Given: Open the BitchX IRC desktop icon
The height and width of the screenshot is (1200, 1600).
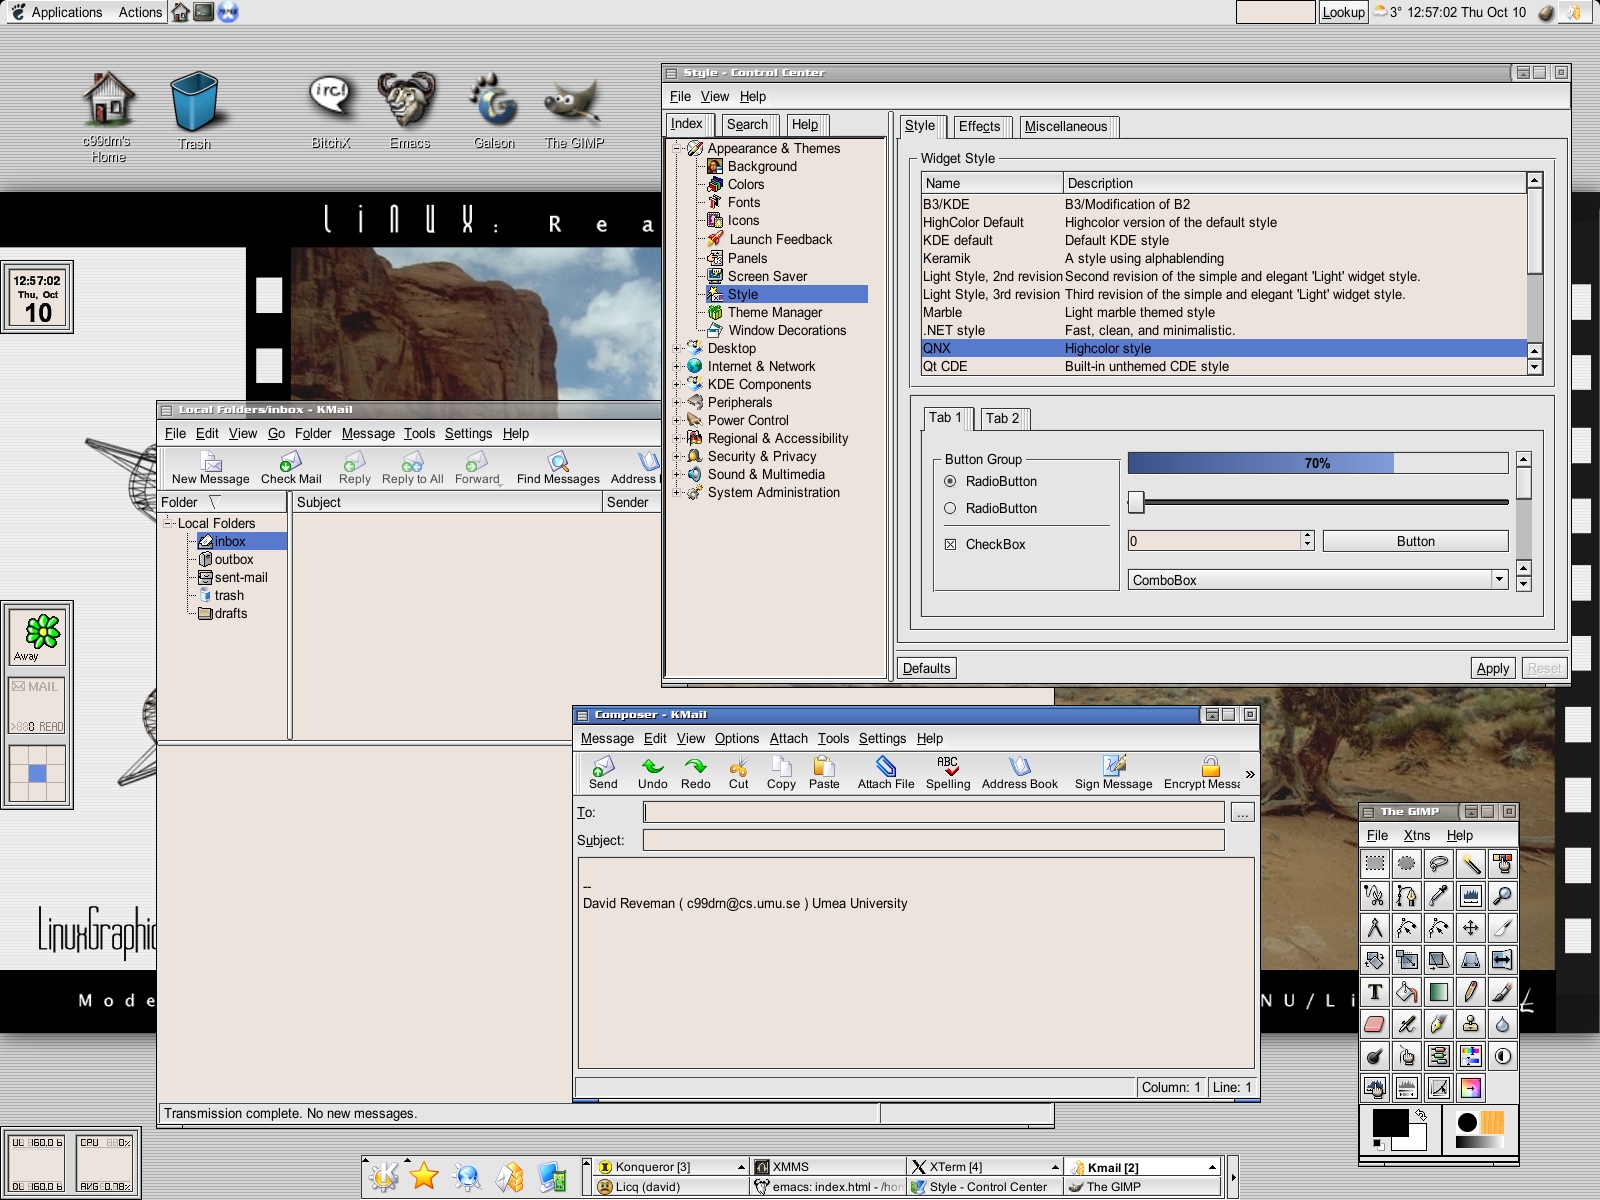Looking at the screenshot, I should tap(331, 111).
